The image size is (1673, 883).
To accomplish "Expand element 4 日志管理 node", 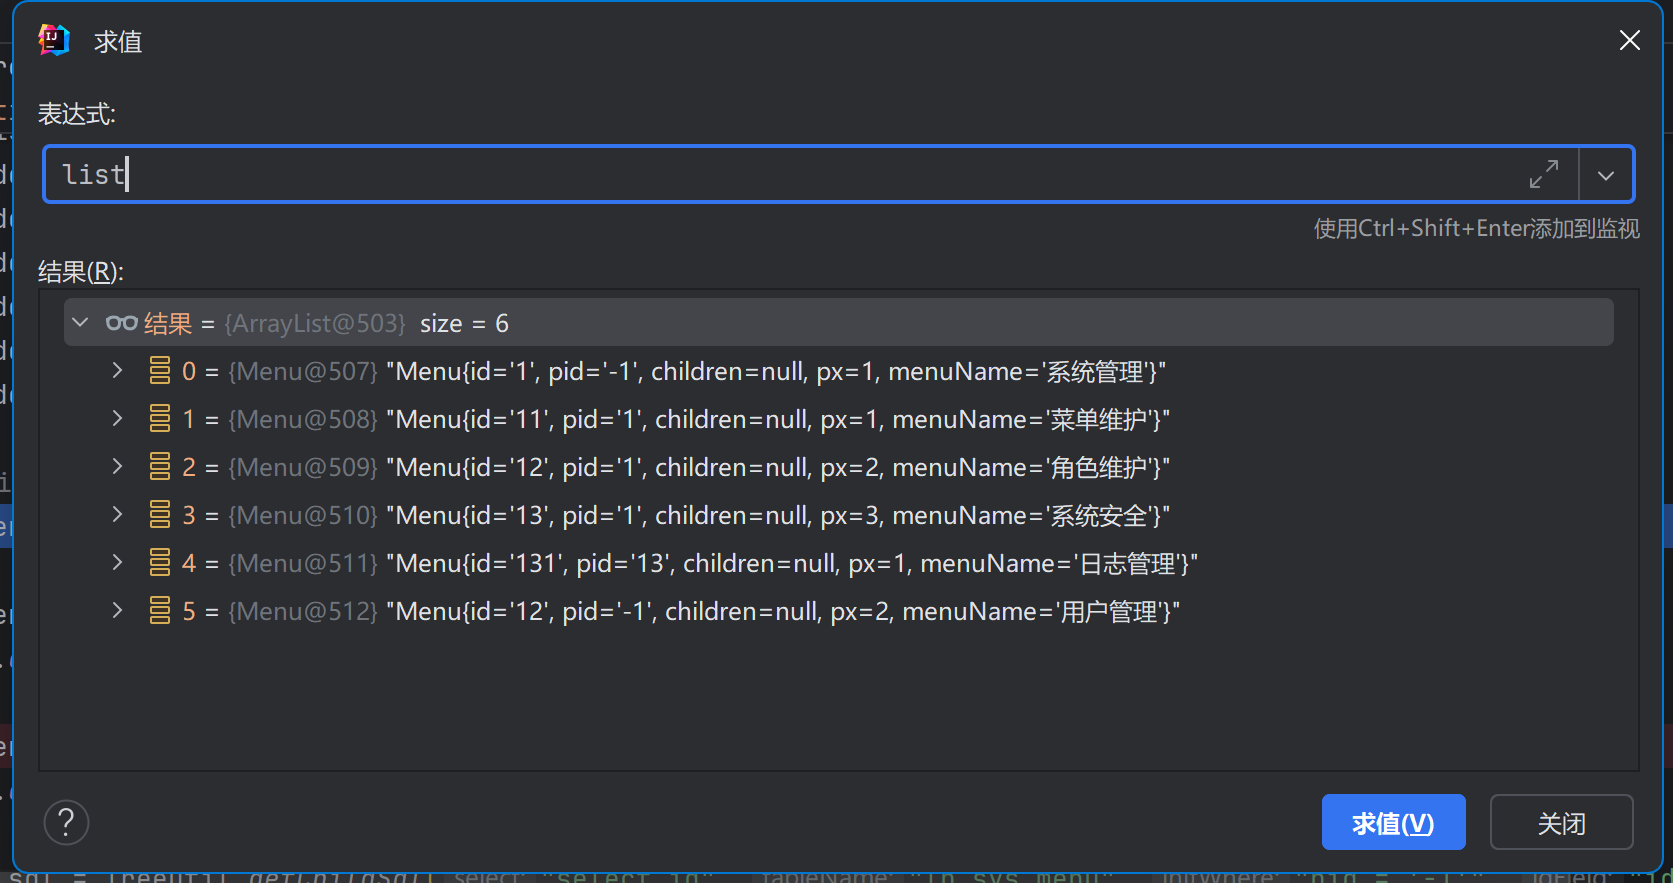I will coord(118,563).
